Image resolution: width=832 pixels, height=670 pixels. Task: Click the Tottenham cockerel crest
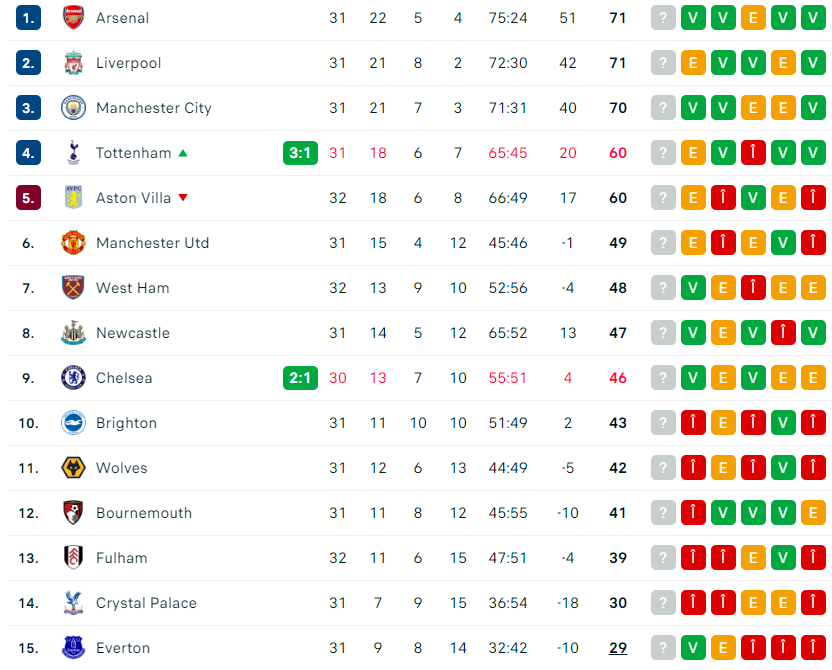73,153
